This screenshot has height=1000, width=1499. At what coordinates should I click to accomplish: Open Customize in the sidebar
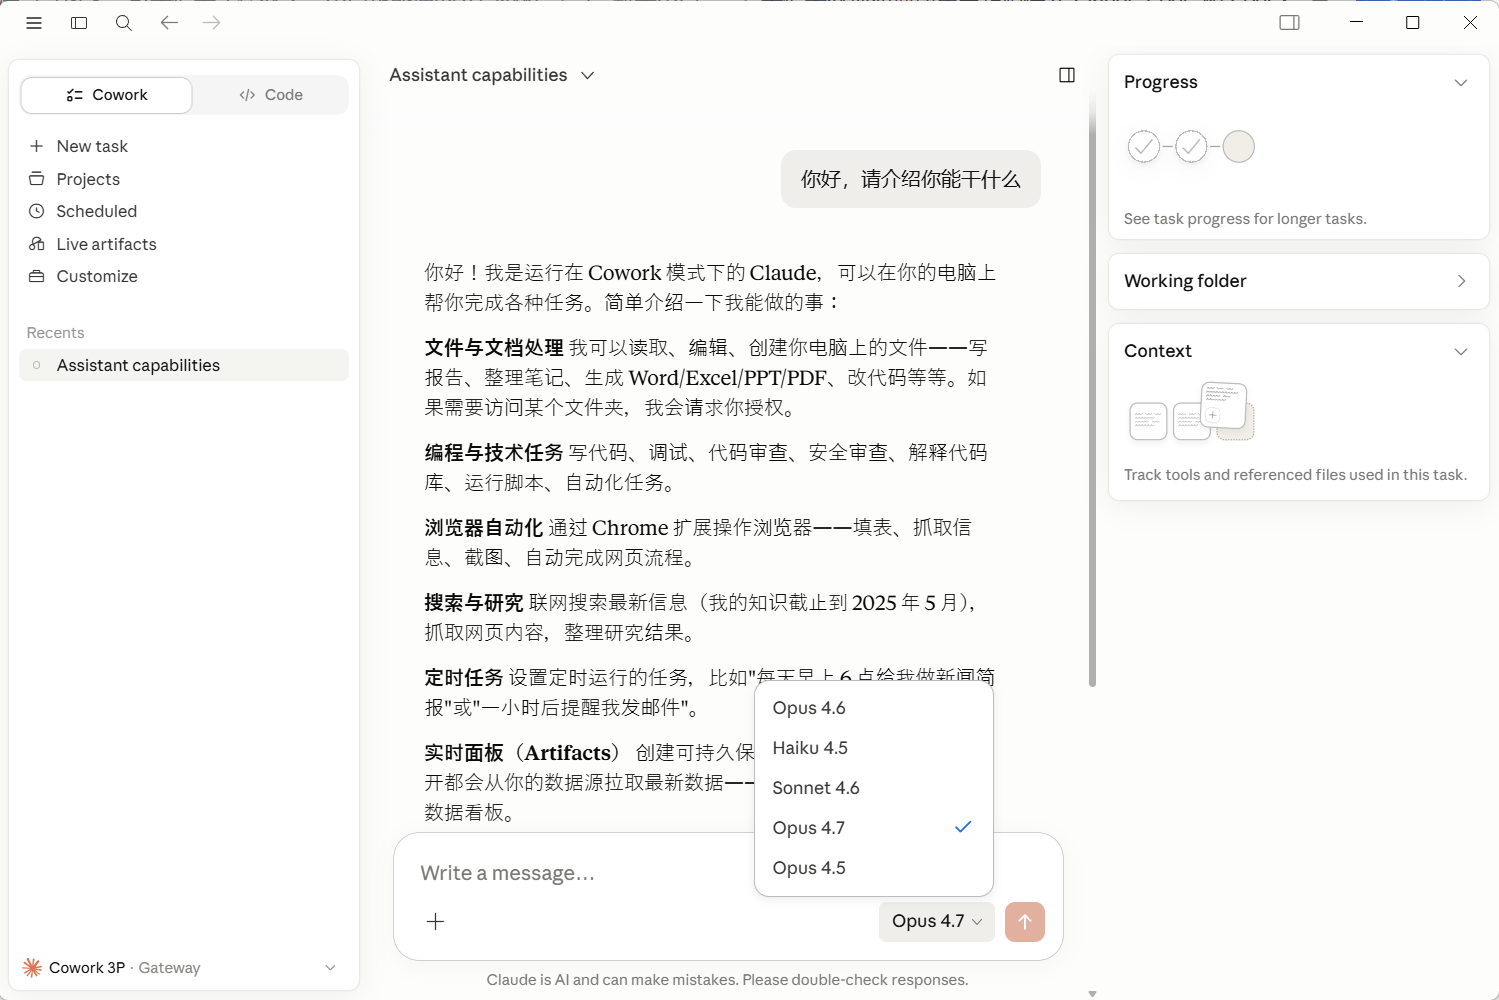pyautogui.click(x=184, y=276)
